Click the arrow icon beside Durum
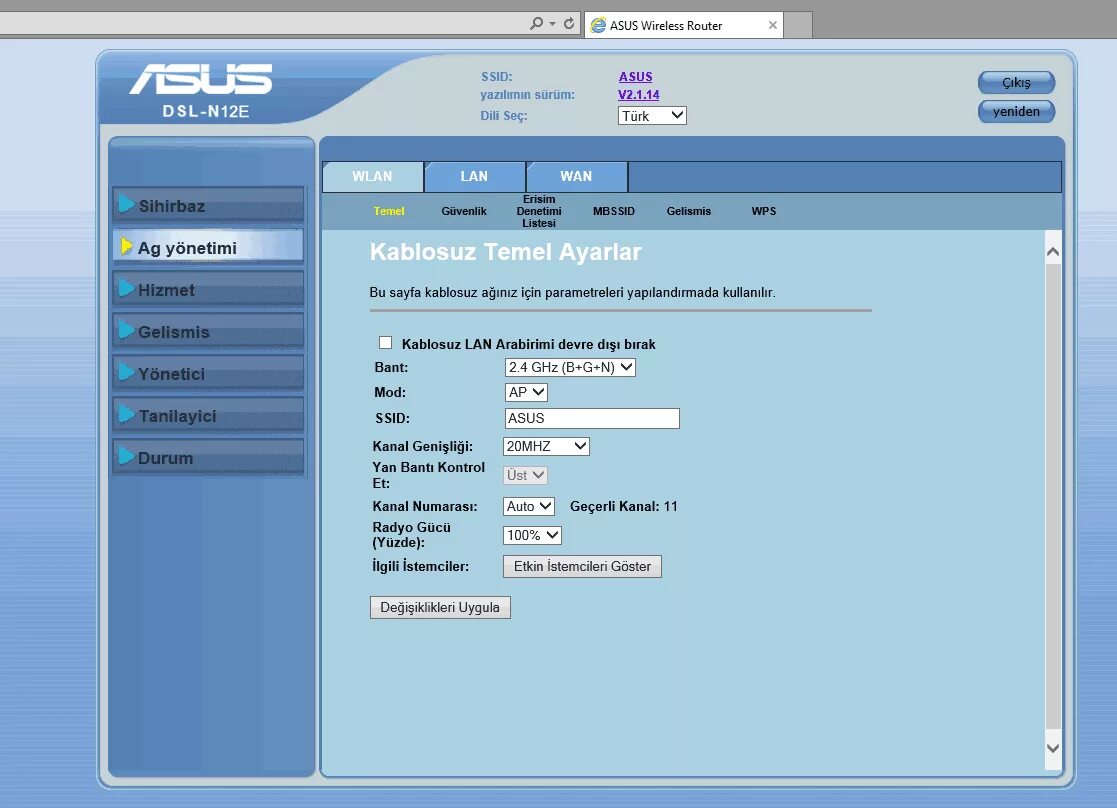Screen dimensions: 1117x808 (126, 457)
